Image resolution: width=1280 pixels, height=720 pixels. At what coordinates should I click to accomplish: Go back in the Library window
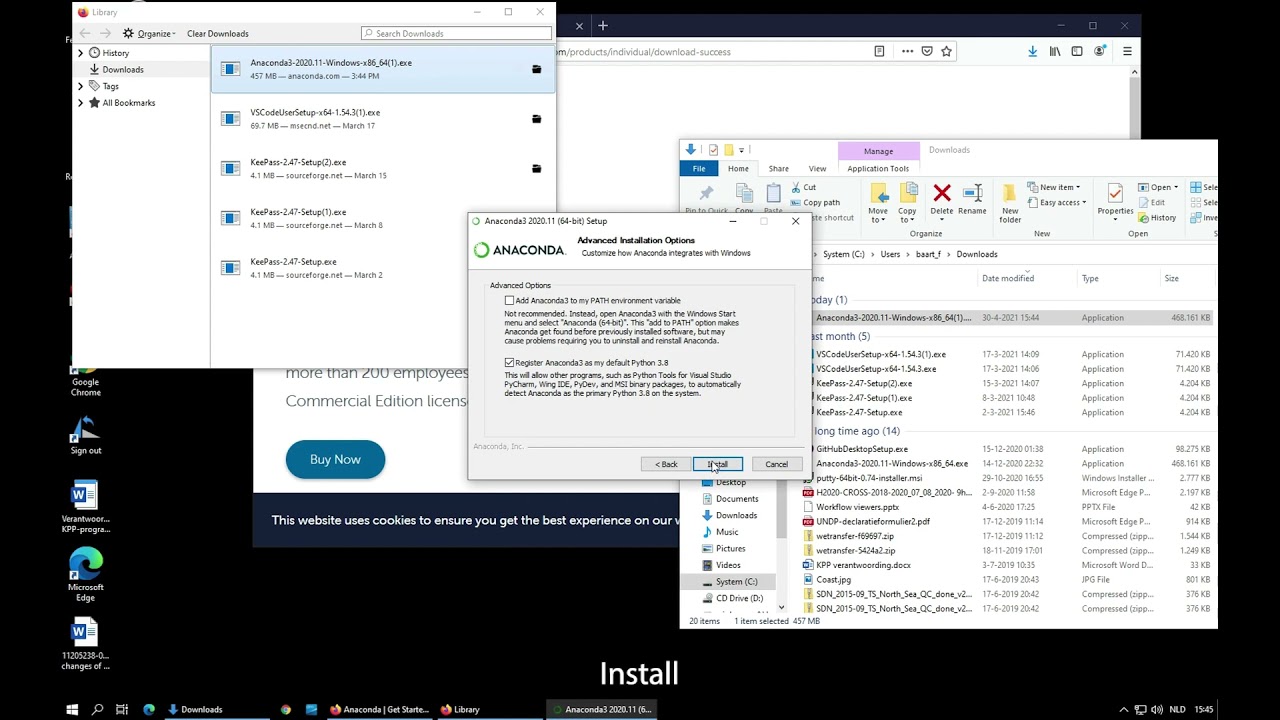tap(85, 33)
